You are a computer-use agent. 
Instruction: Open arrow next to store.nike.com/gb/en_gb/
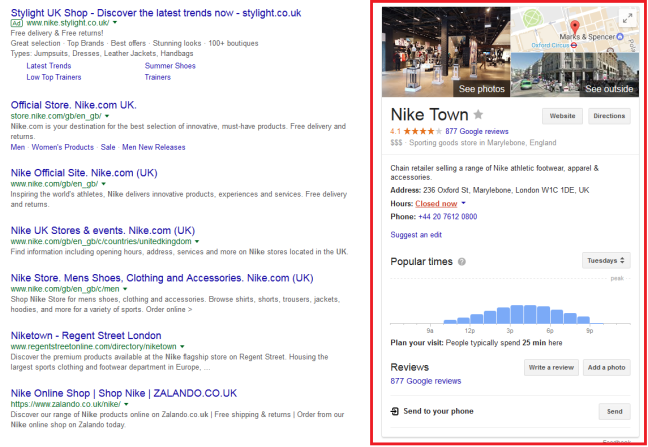click(x=107, y=116)
